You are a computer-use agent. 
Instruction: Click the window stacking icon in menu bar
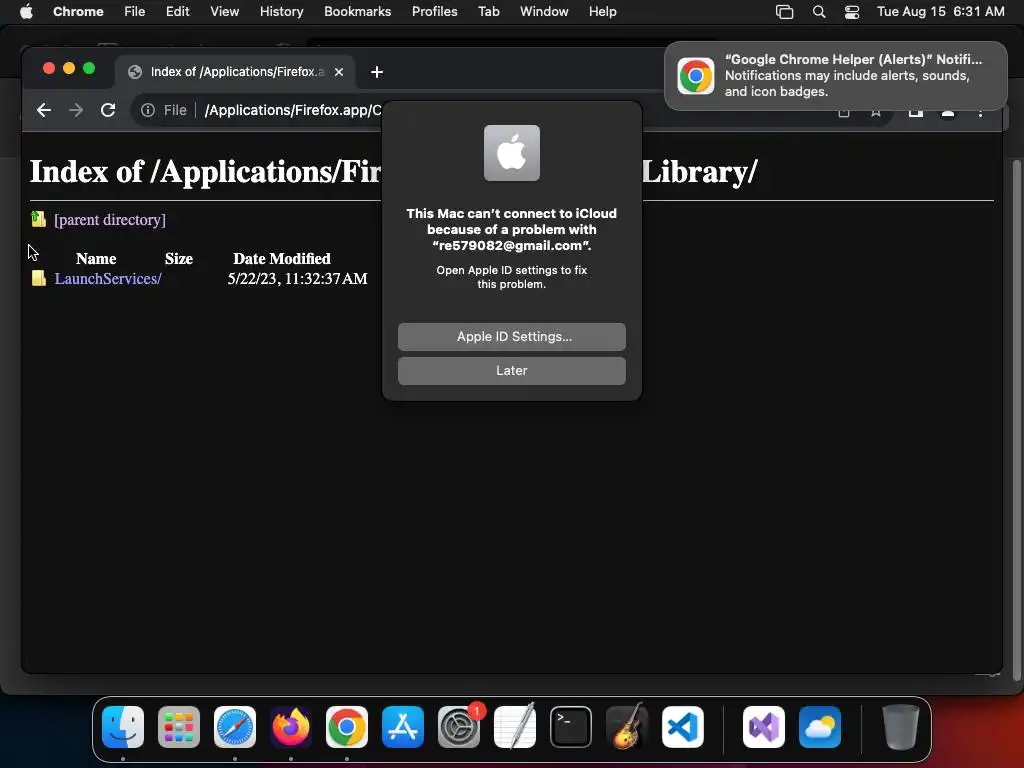[x=784, y=12]
